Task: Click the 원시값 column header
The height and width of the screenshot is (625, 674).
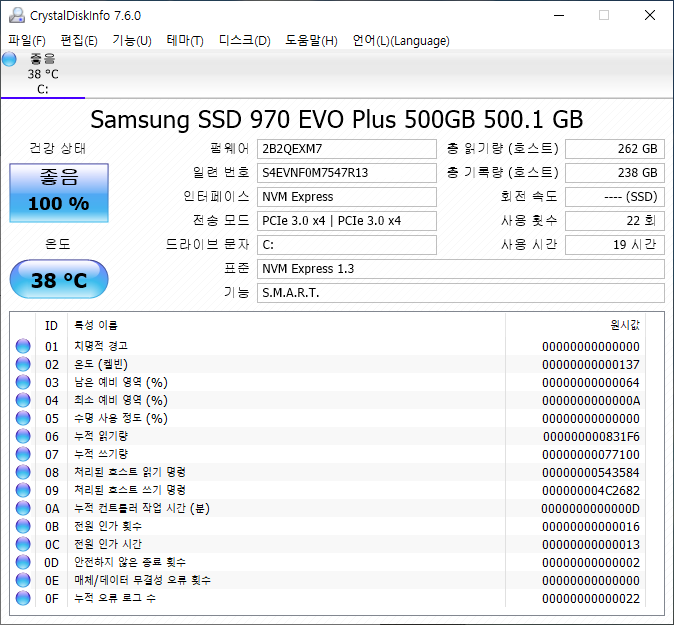Action: pyautogui.click(x=625, y=325)
